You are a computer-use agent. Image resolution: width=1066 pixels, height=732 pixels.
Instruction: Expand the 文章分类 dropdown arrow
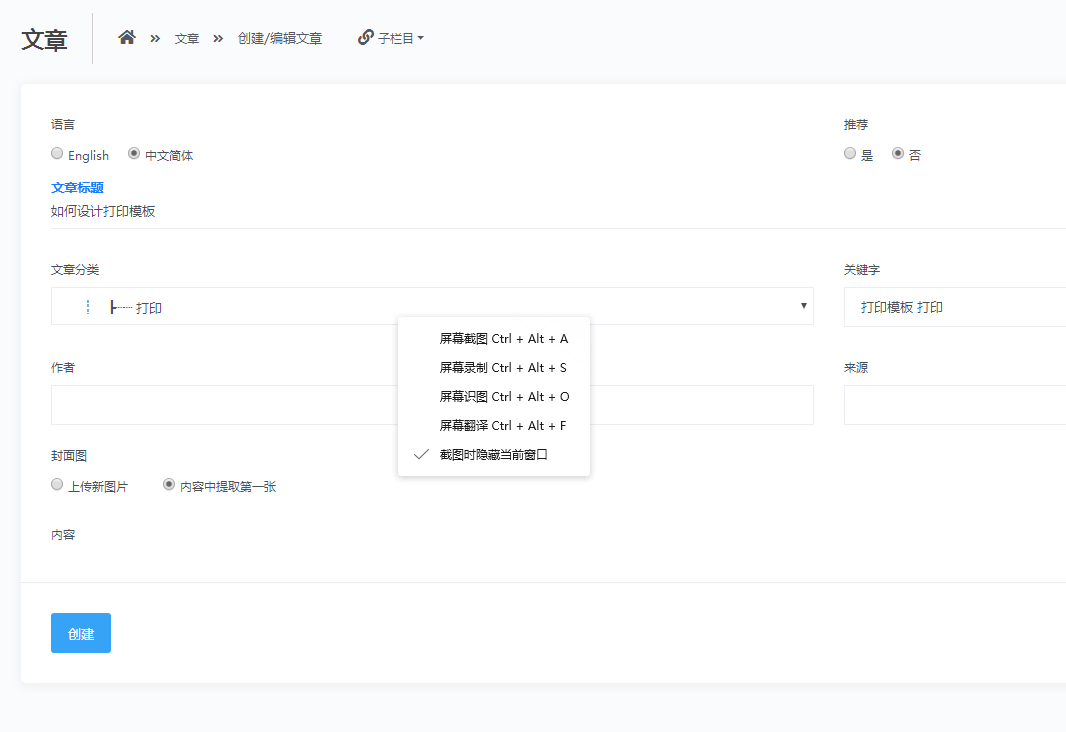[803, 306]
